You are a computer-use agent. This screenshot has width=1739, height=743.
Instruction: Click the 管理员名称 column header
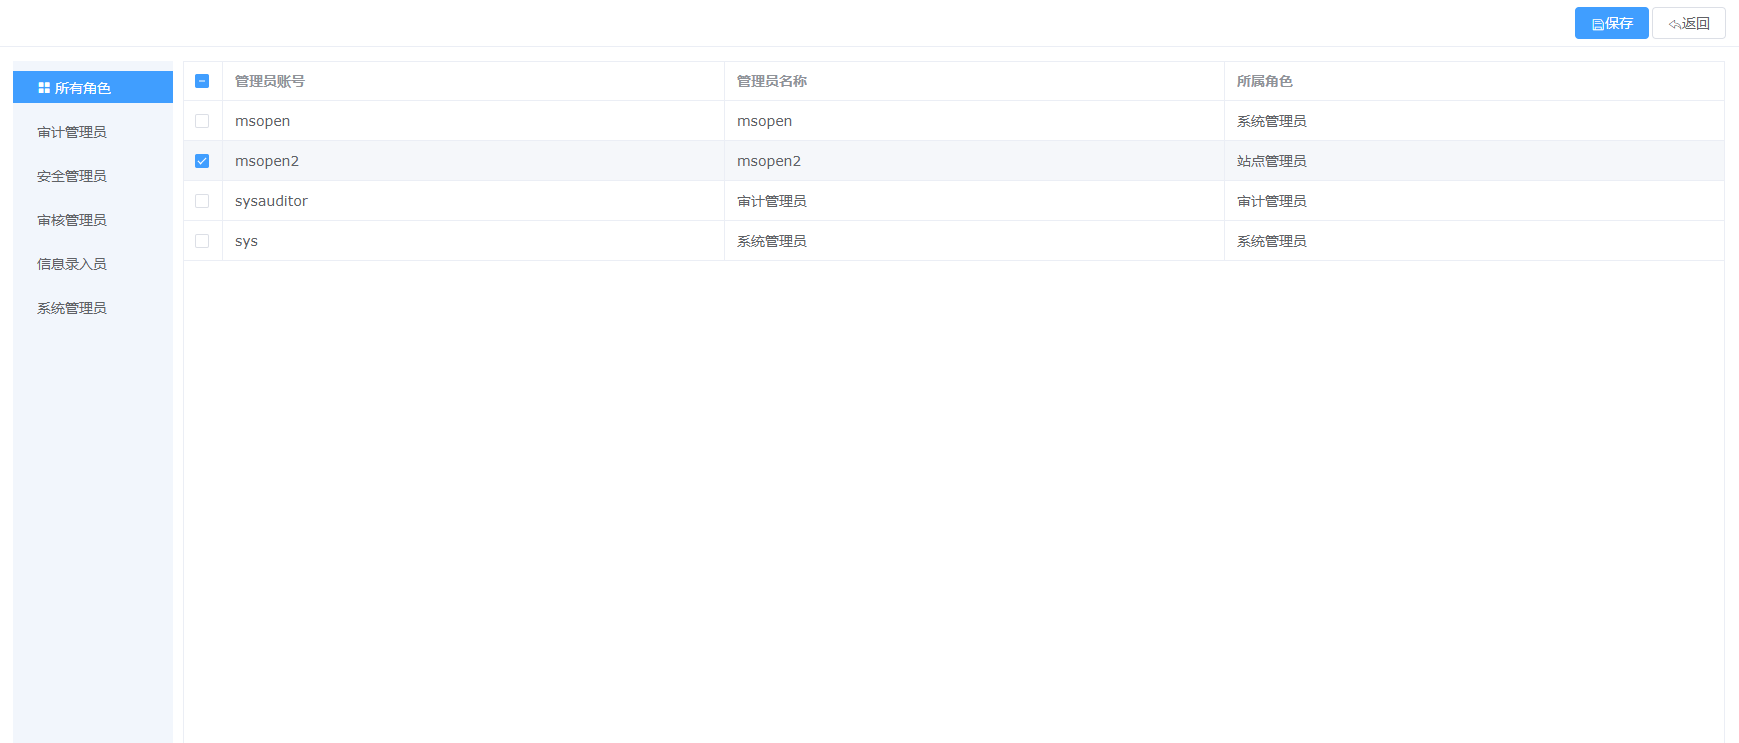(772, 81)
